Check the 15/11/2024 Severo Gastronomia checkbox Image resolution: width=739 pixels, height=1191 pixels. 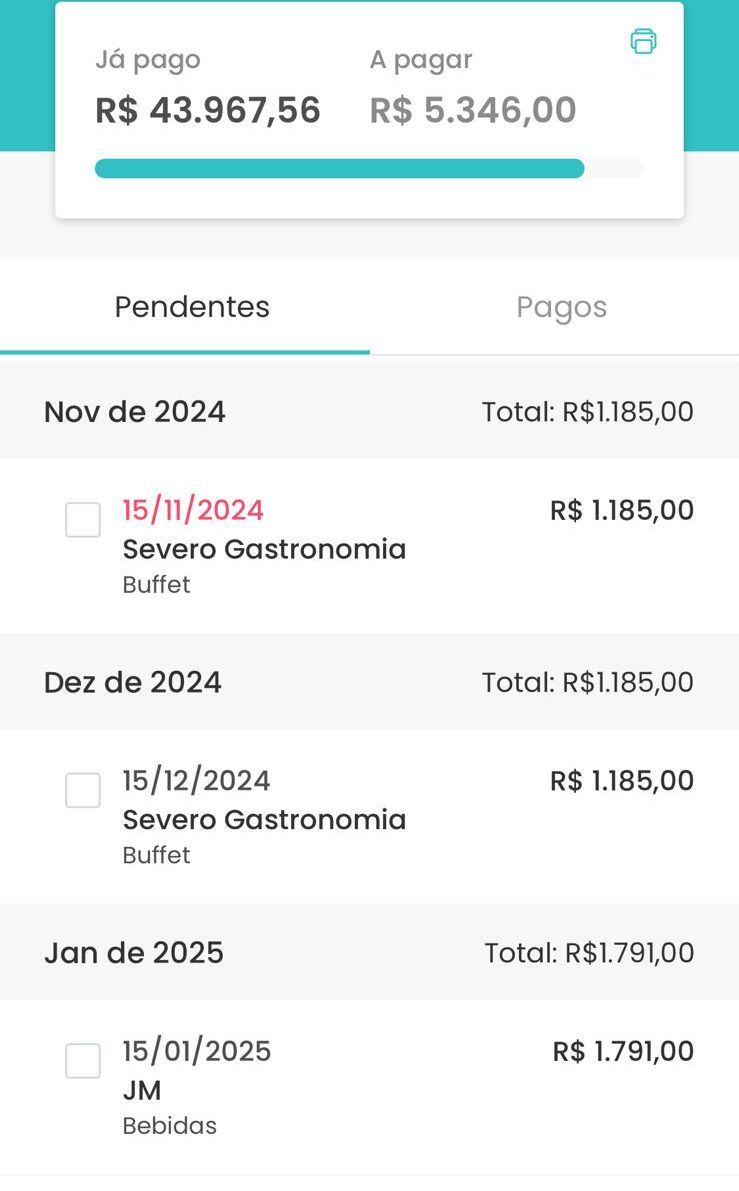[83, 520]
